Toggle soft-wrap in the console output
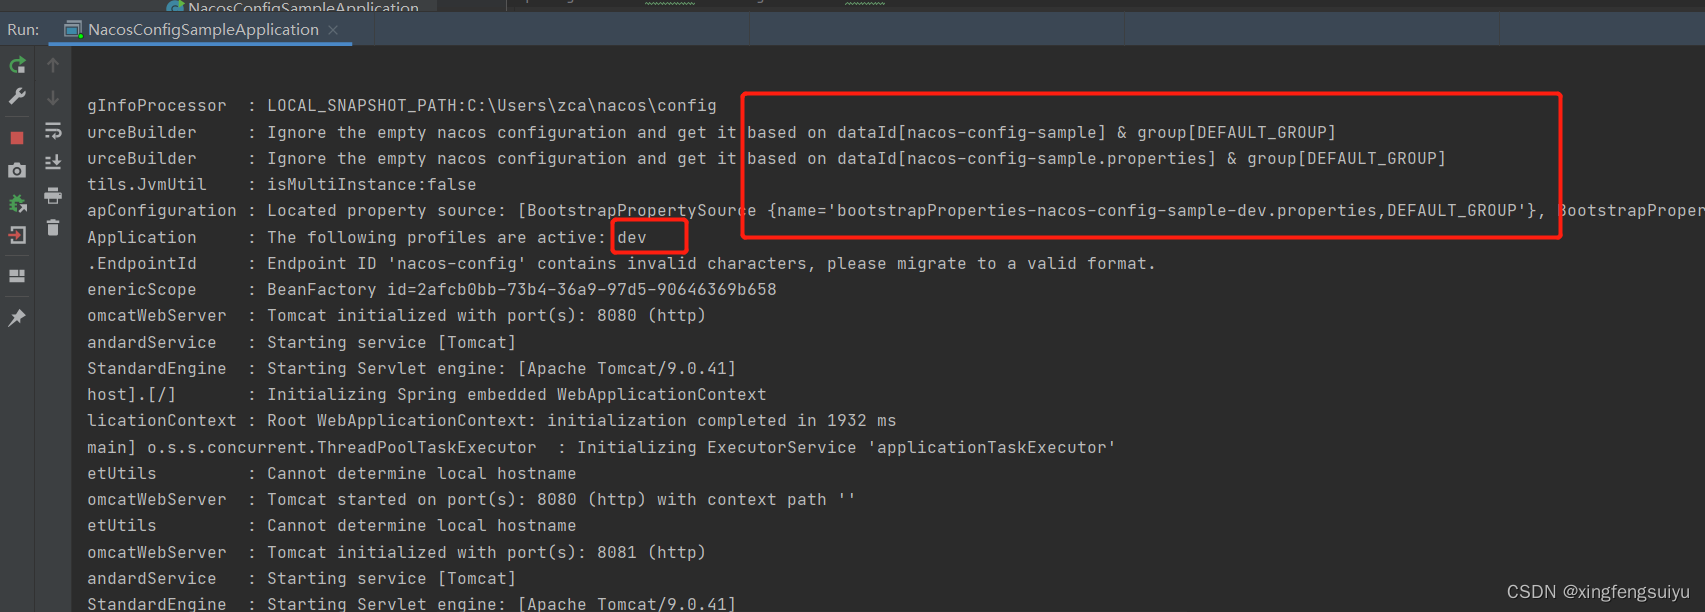The width and height of the screenshot is (1705, 612). coord(53,131)
